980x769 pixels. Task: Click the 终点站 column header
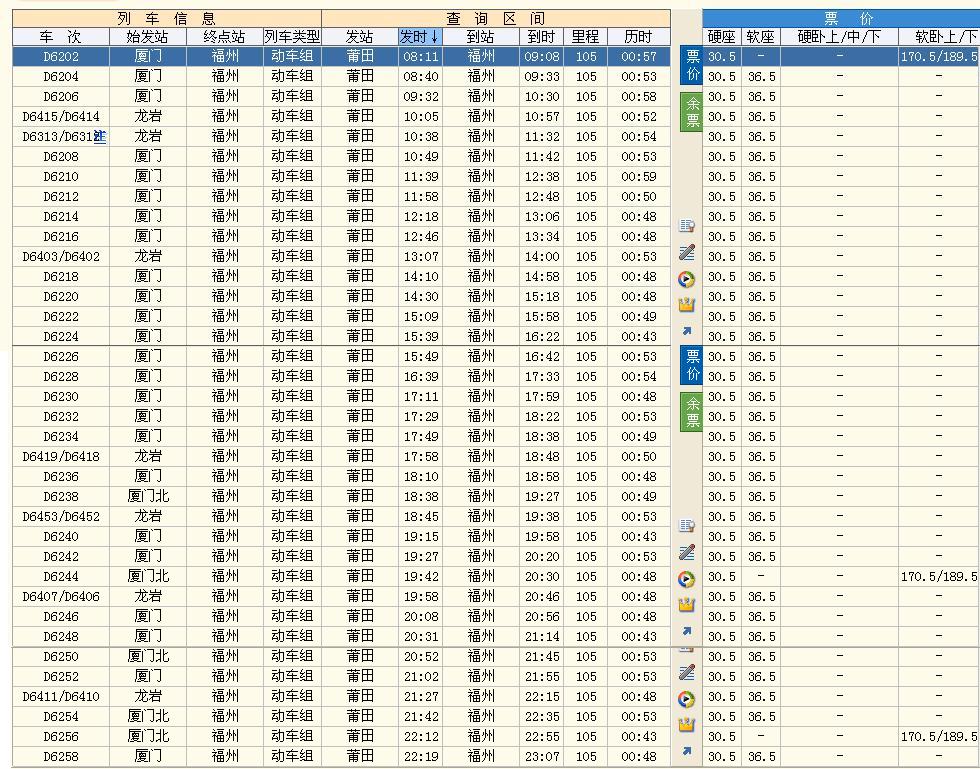[x=225, y=37]
